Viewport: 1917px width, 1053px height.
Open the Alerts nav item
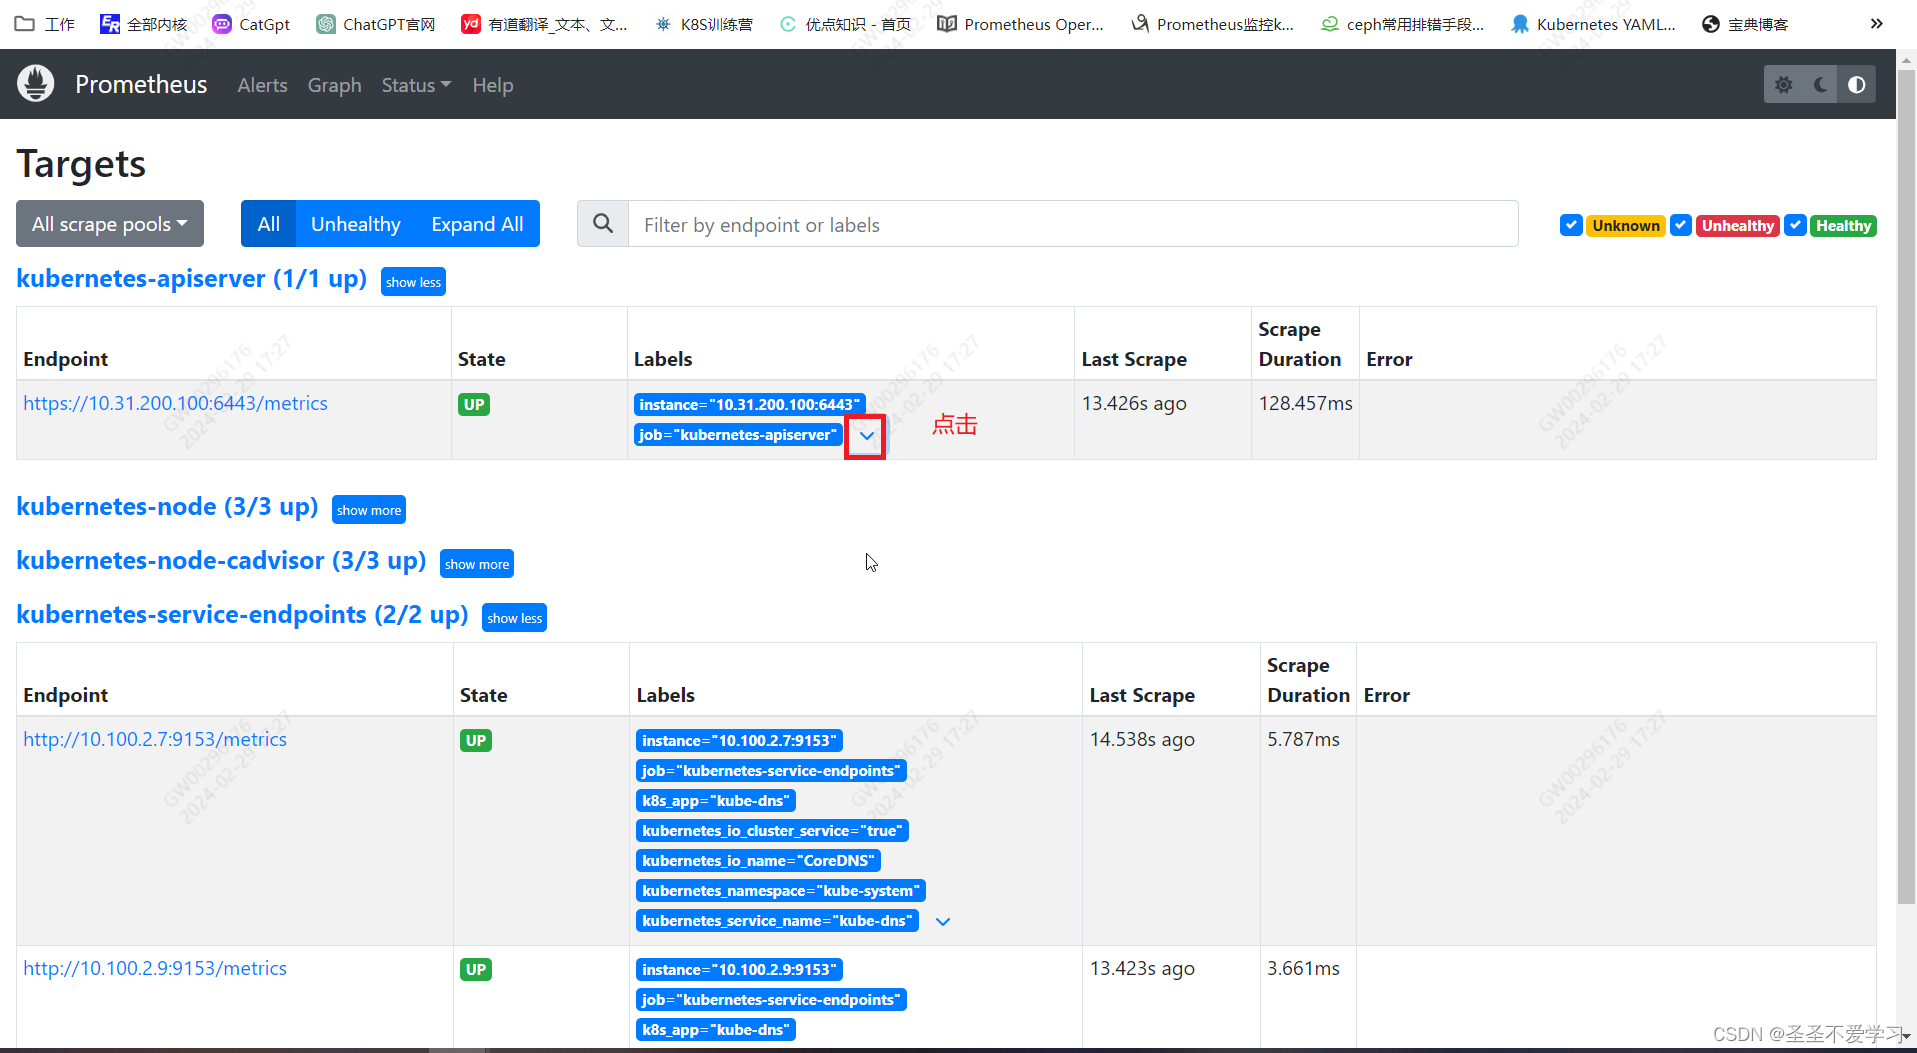coord(262,85)
